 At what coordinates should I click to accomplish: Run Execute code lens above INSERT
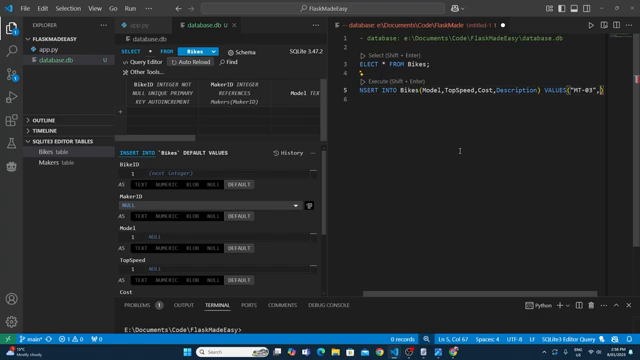pyautogui.click(x=393, y=82)
